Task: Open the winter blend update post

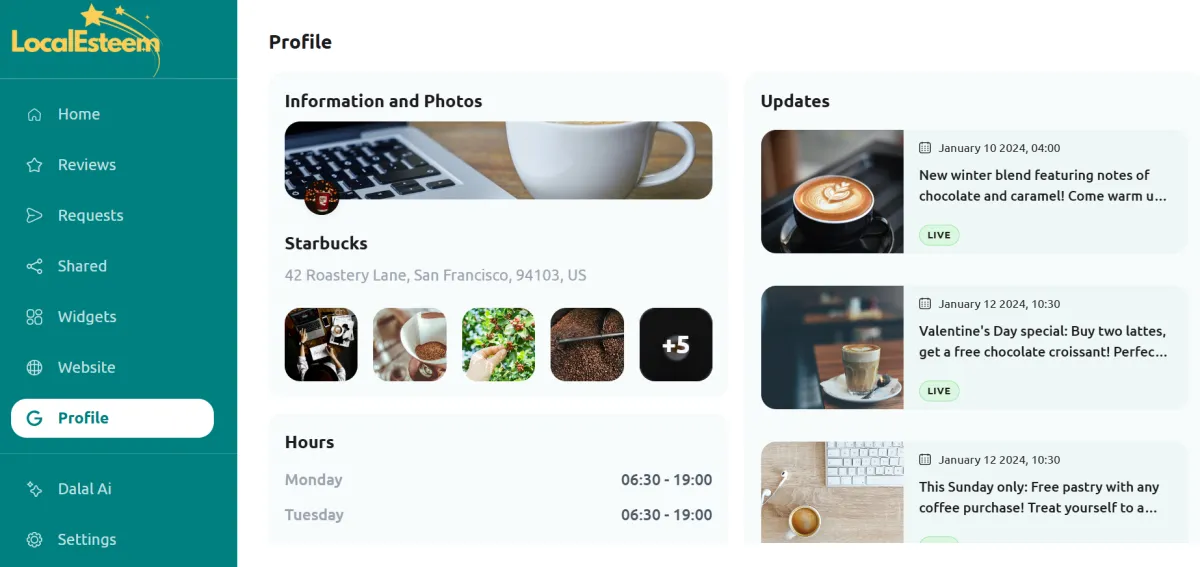Action: pos(975,191)
